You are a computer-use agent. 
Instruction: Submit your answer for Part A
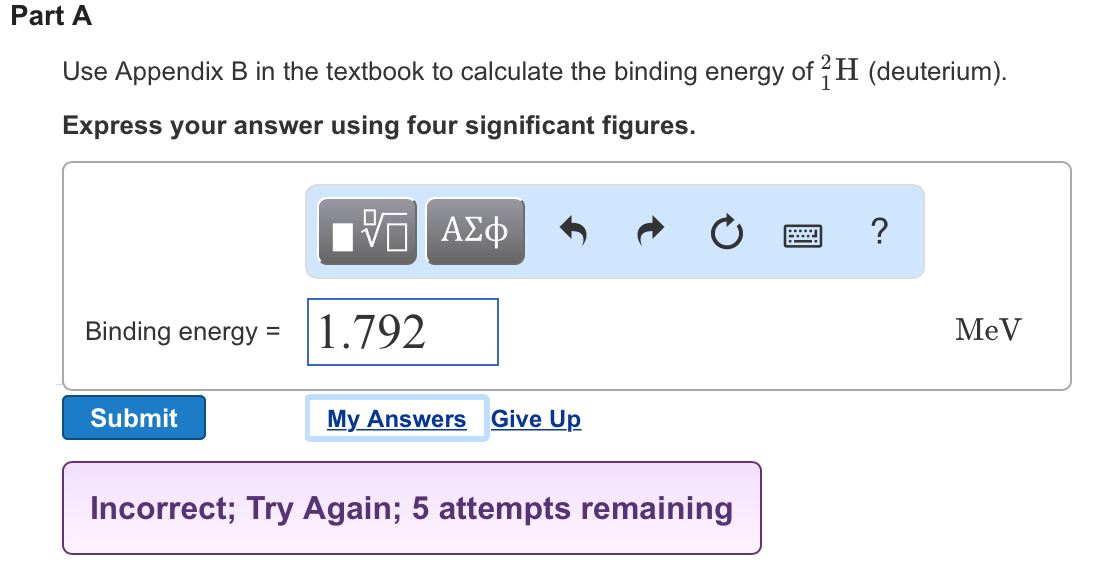(x=133, y=417)
